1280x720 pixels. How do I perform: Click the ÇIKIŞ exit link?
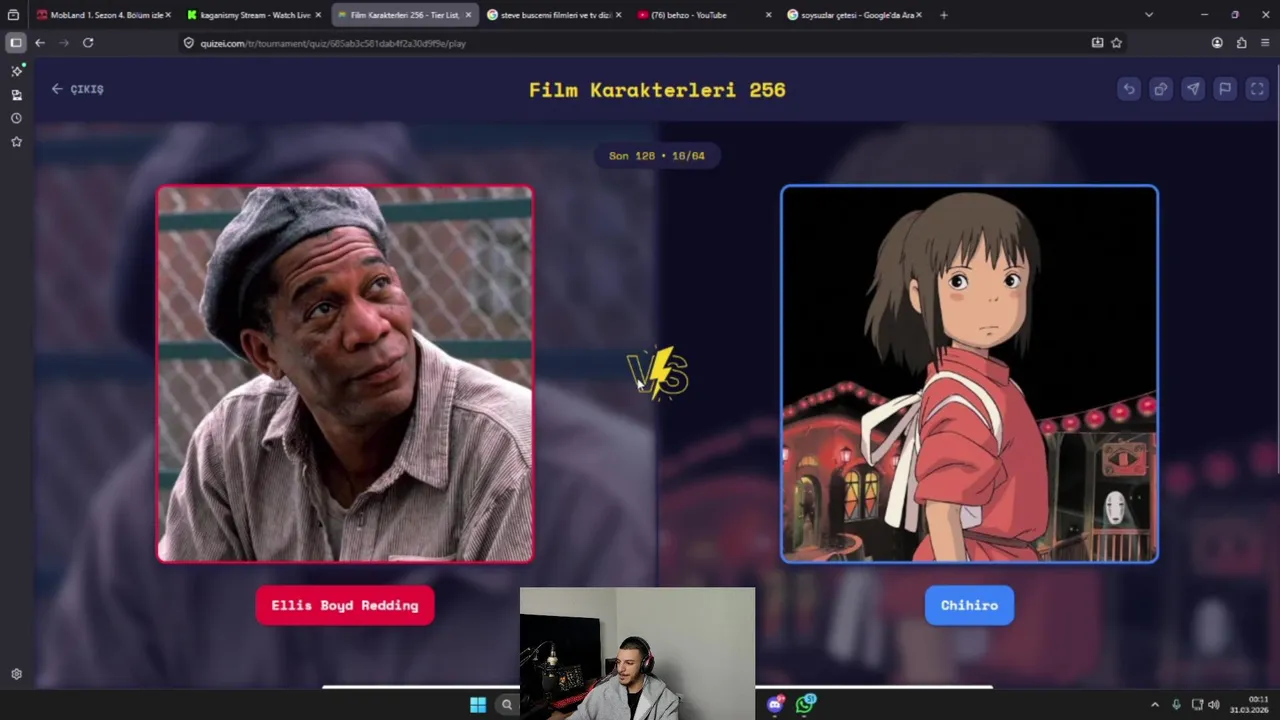[x=78, y=89]
